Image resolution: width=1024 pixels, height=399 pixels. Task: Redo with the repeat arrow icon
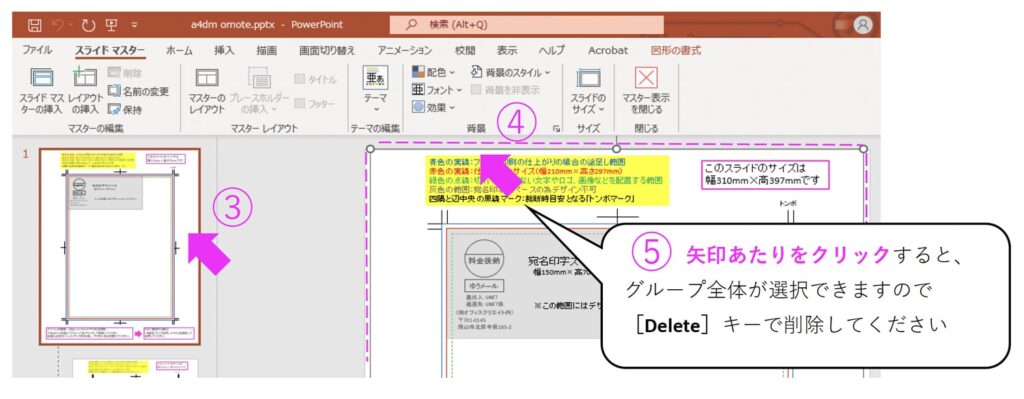(89, 25)
